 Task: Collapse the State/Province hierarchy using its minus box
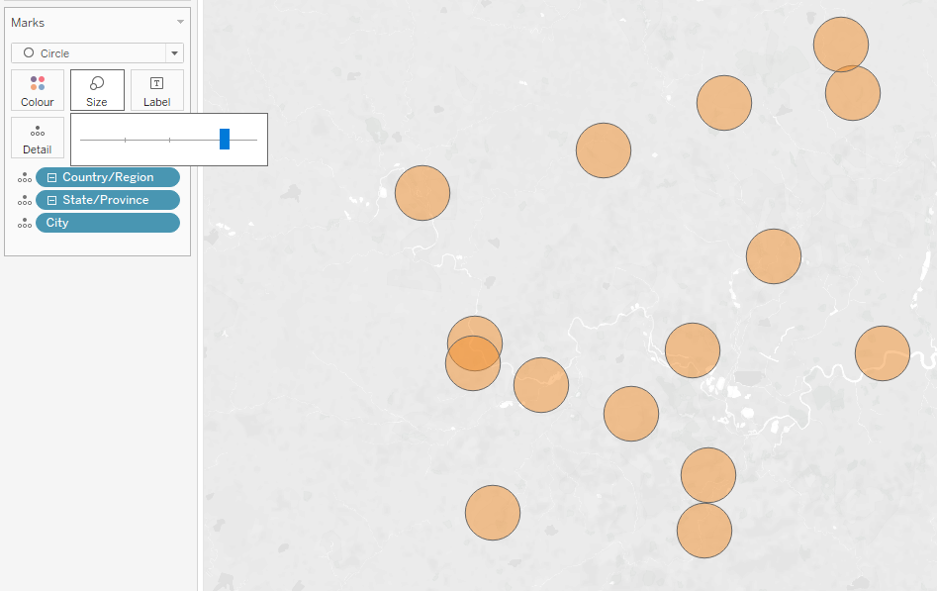click(52, 200)
